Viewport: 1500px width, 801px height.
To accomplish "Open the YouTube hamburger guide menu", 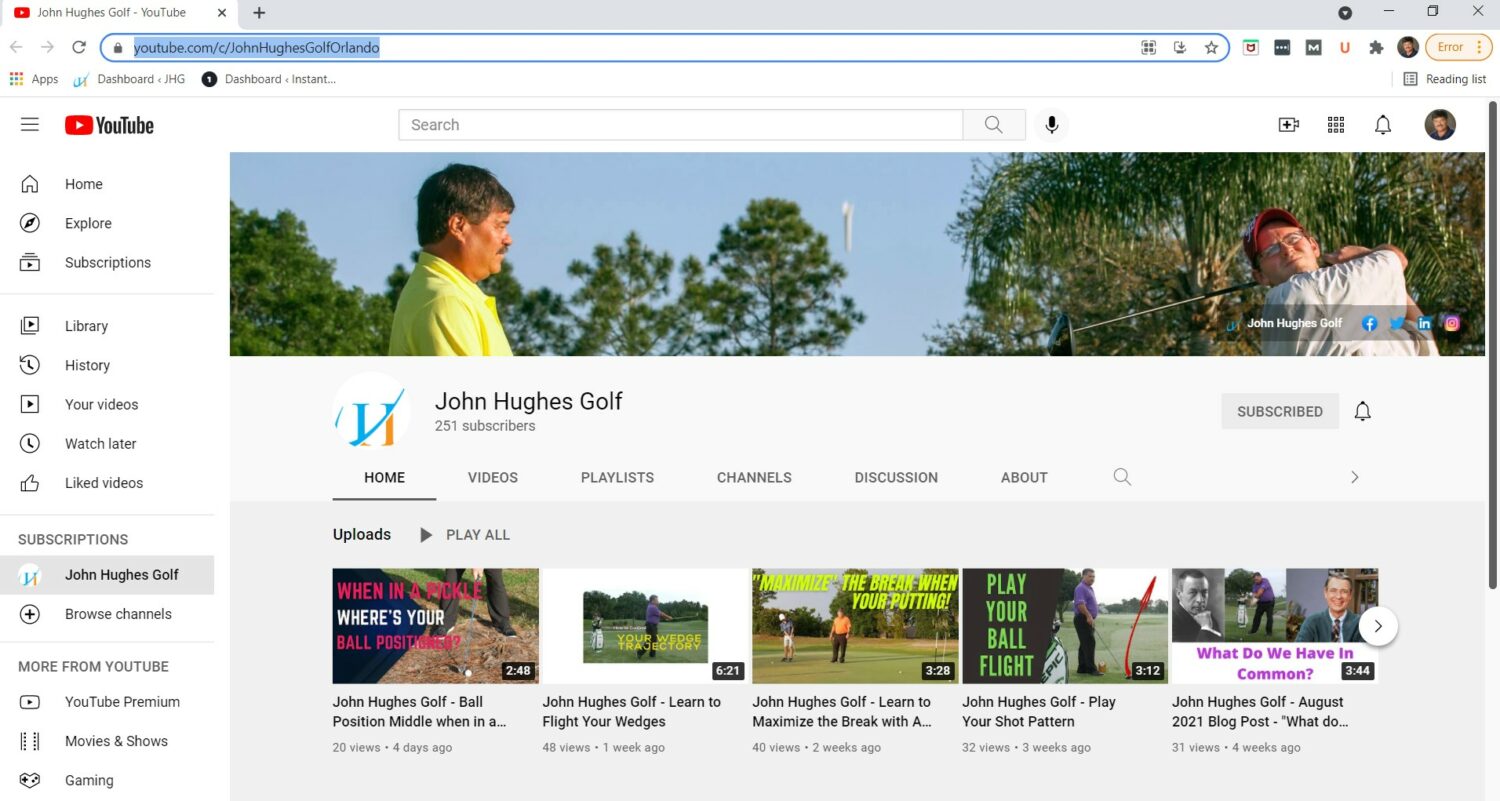I will click(30, 124).
